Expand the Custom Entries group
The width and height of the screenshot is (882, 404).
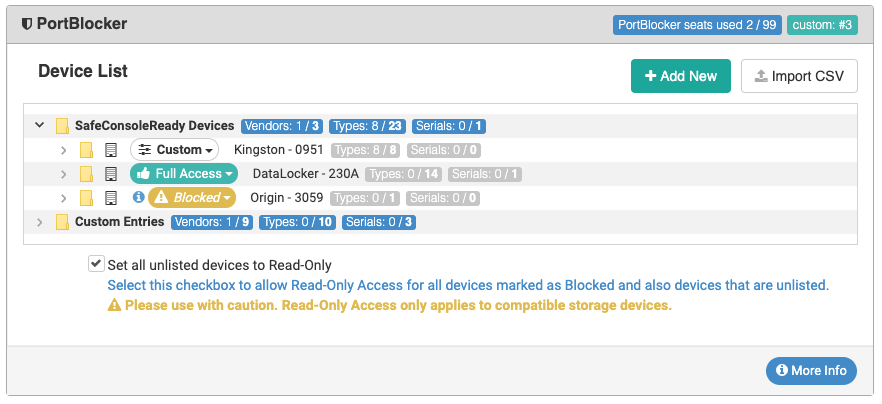pyautogui.click(x=39, y=222)
